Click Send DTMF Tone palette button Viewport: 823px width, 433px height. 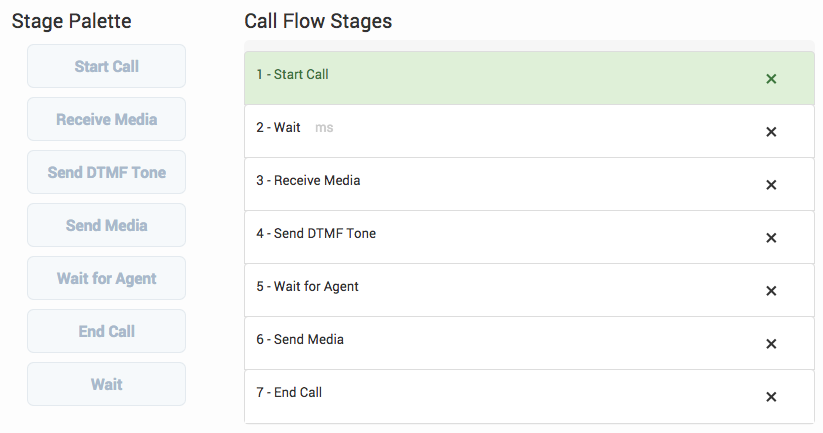(106, 172)
